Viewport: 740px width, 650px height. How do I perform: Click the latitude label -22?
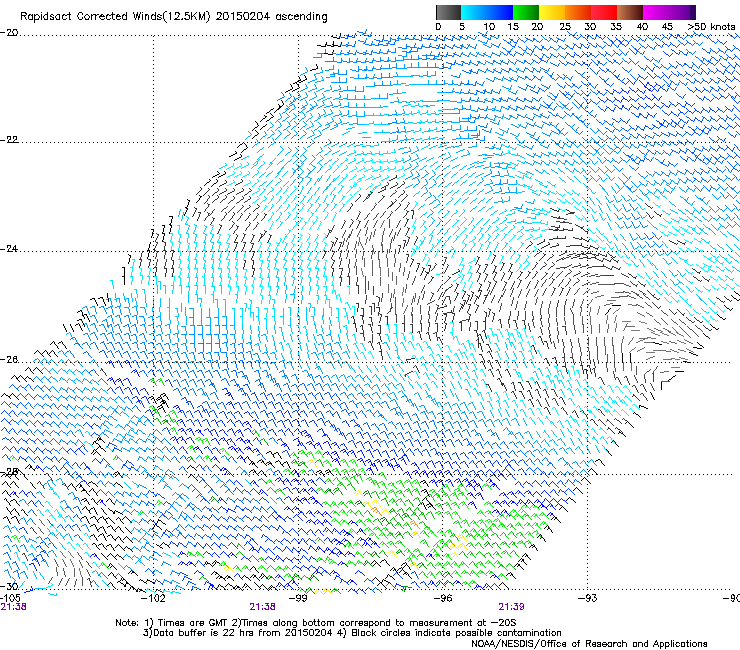click(x=9, y=140)
